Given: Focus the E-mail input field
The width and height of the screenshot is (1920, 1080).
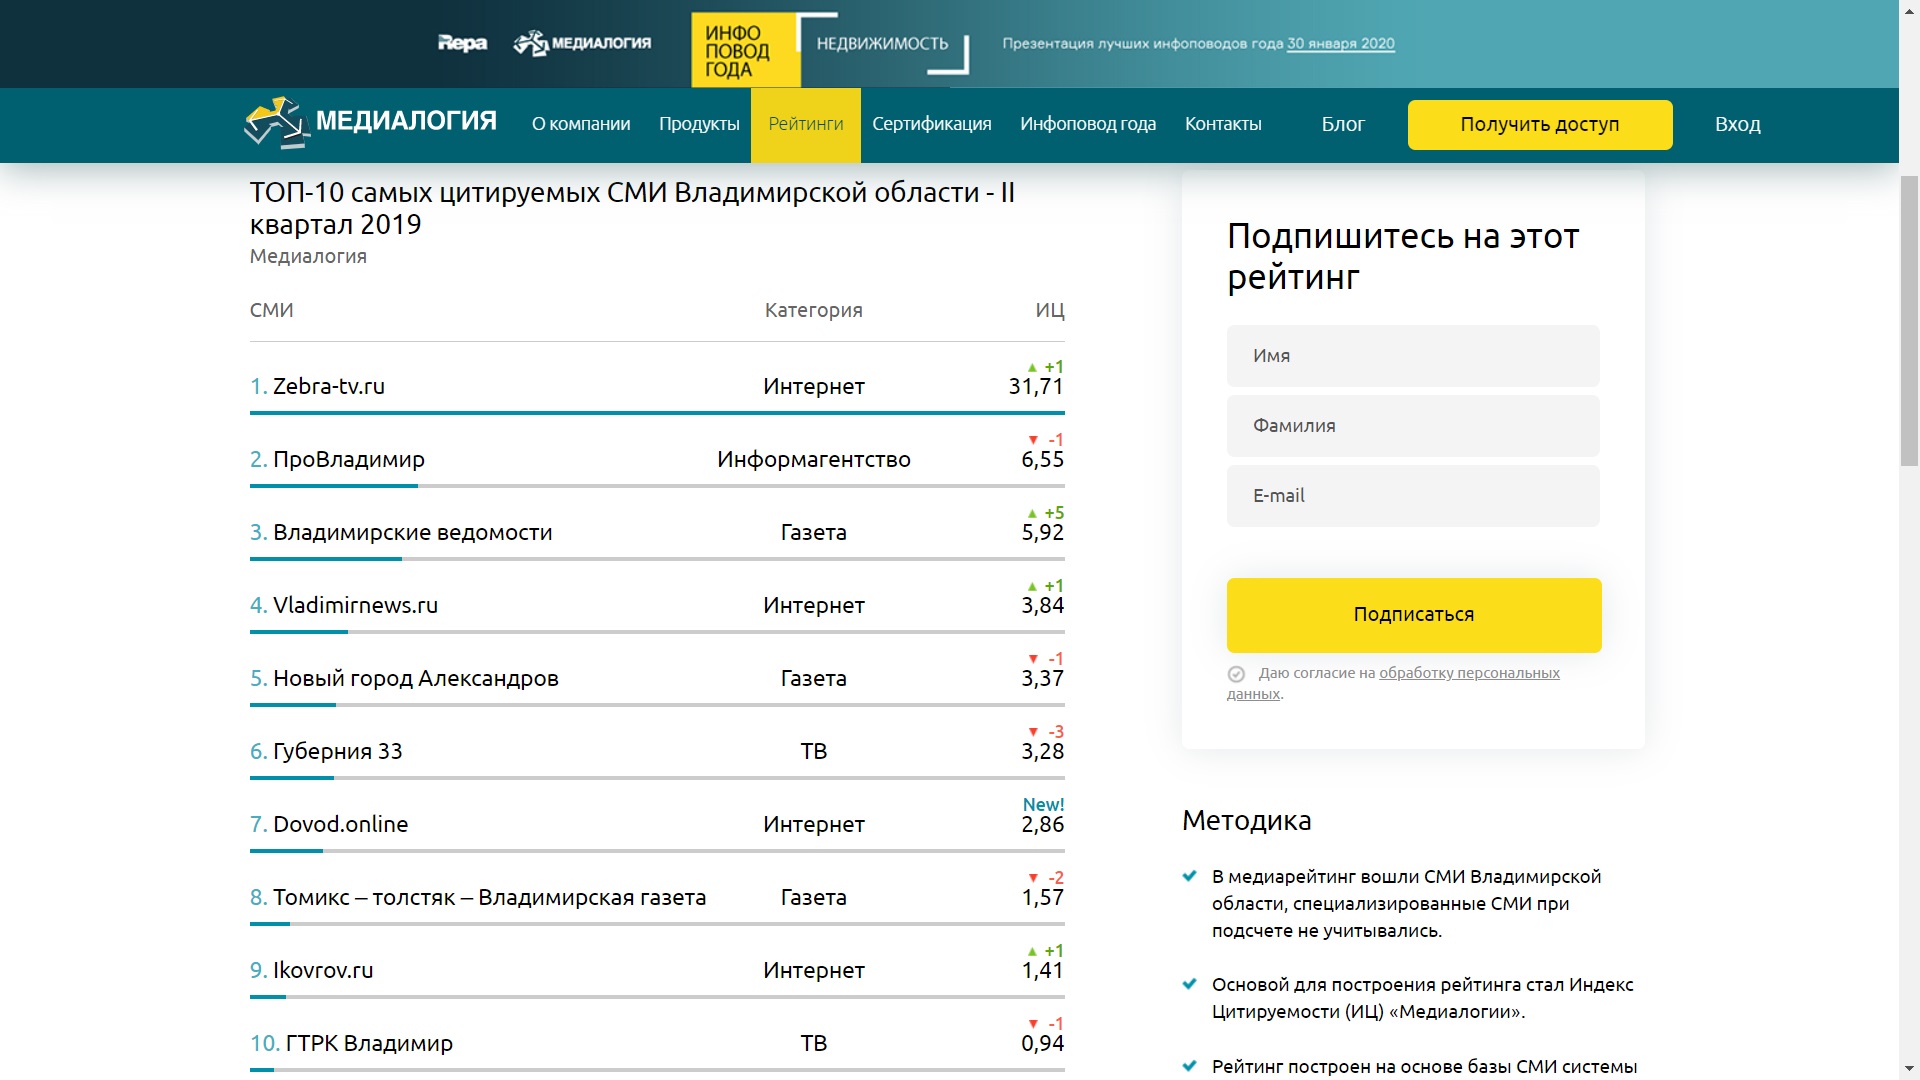Looking at the screenshot, I should [x=1413, y=496].
